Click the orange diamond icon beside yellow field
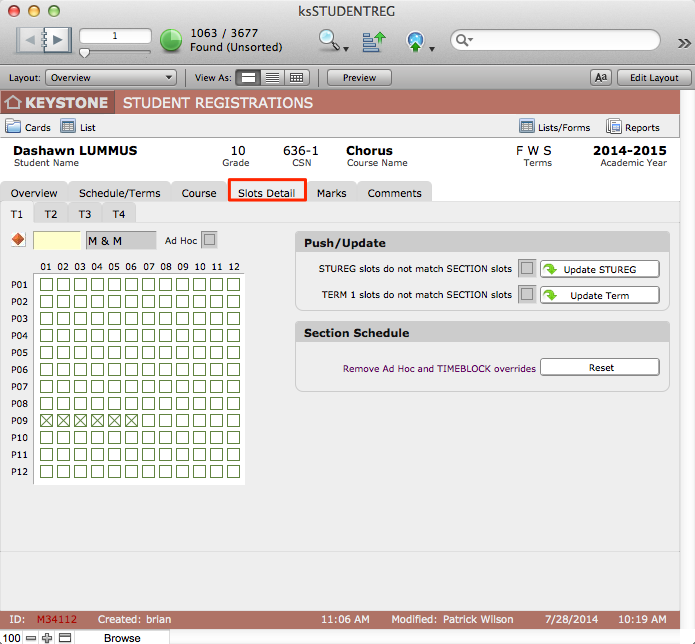This screenshot has height=644, width=695. coord(17,240)
